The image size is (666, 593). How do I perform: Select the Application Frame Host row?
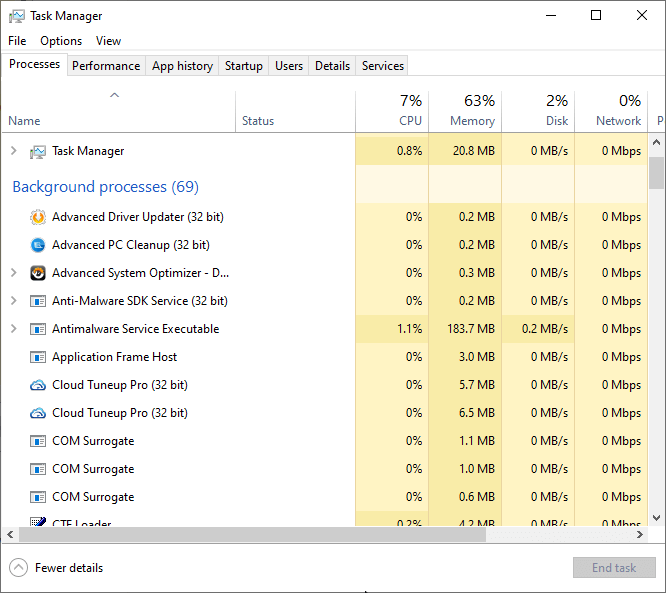[325, 357]
